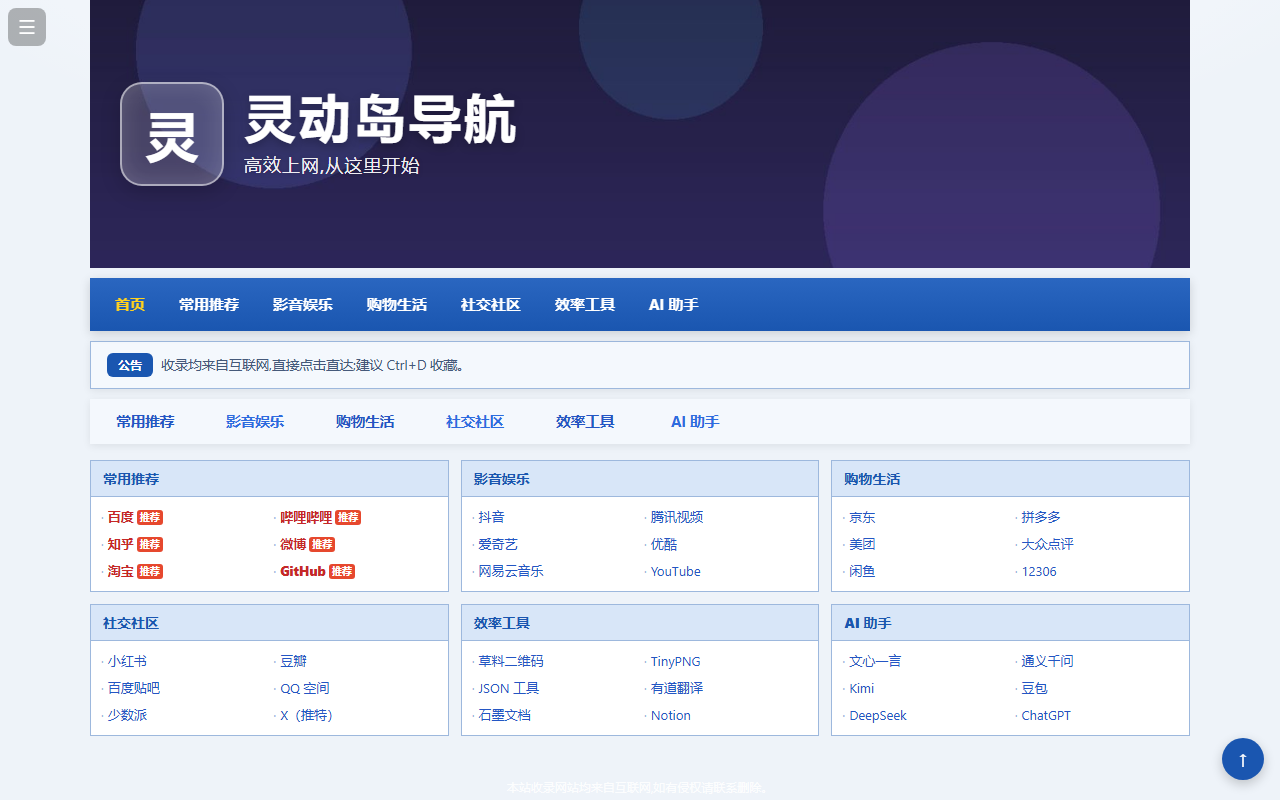Open the YouTube link
1280x800 pixels.
click(676, 571)
